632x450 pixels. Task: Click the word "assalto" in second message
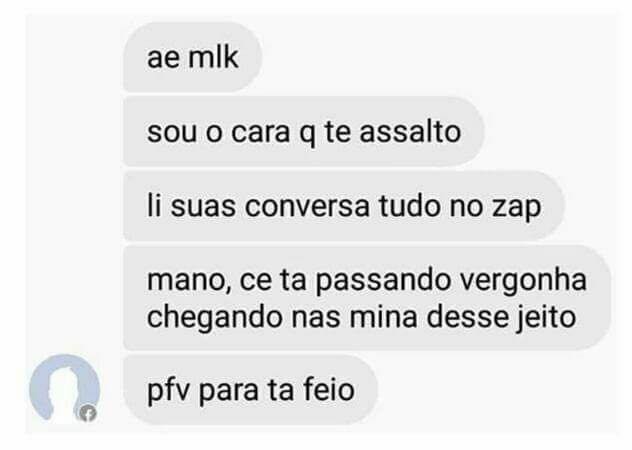pyautogui.click(x=410, y=131)
